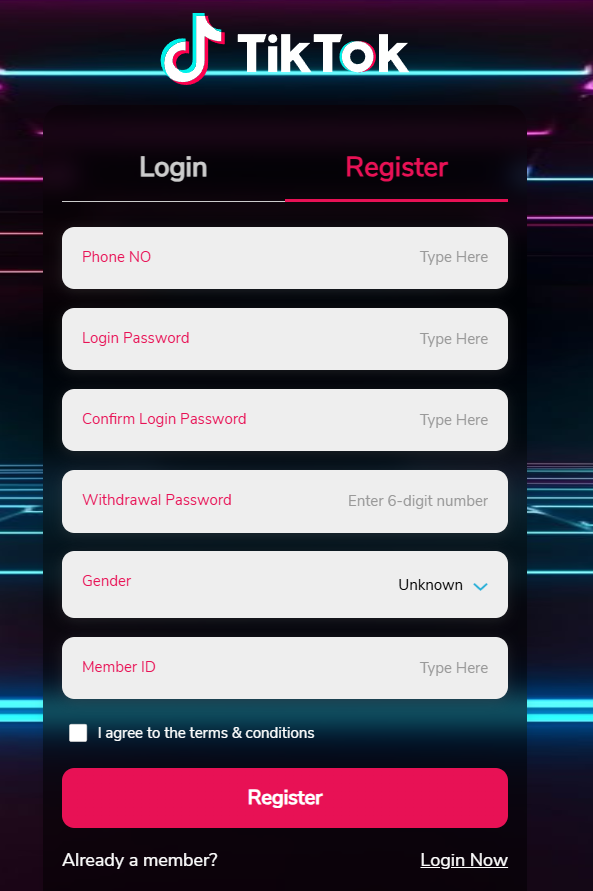
Task: Focus the Withdrawal Password 6-digit field
Action: click(285, 501)
